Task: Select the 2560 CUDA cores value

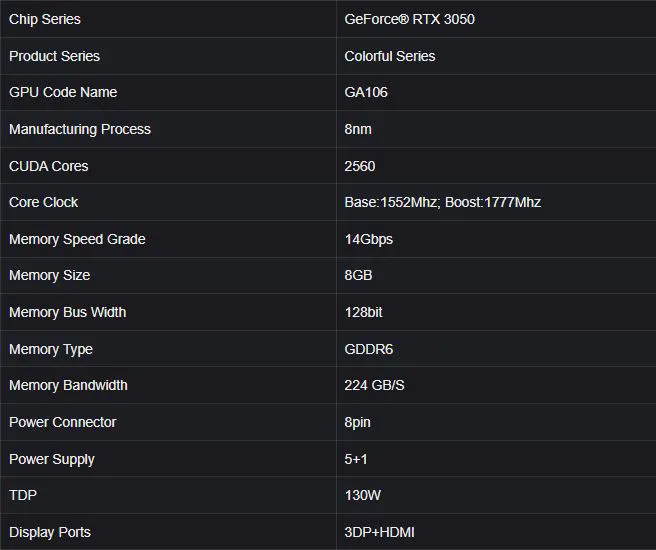Action: click(360, 166)
